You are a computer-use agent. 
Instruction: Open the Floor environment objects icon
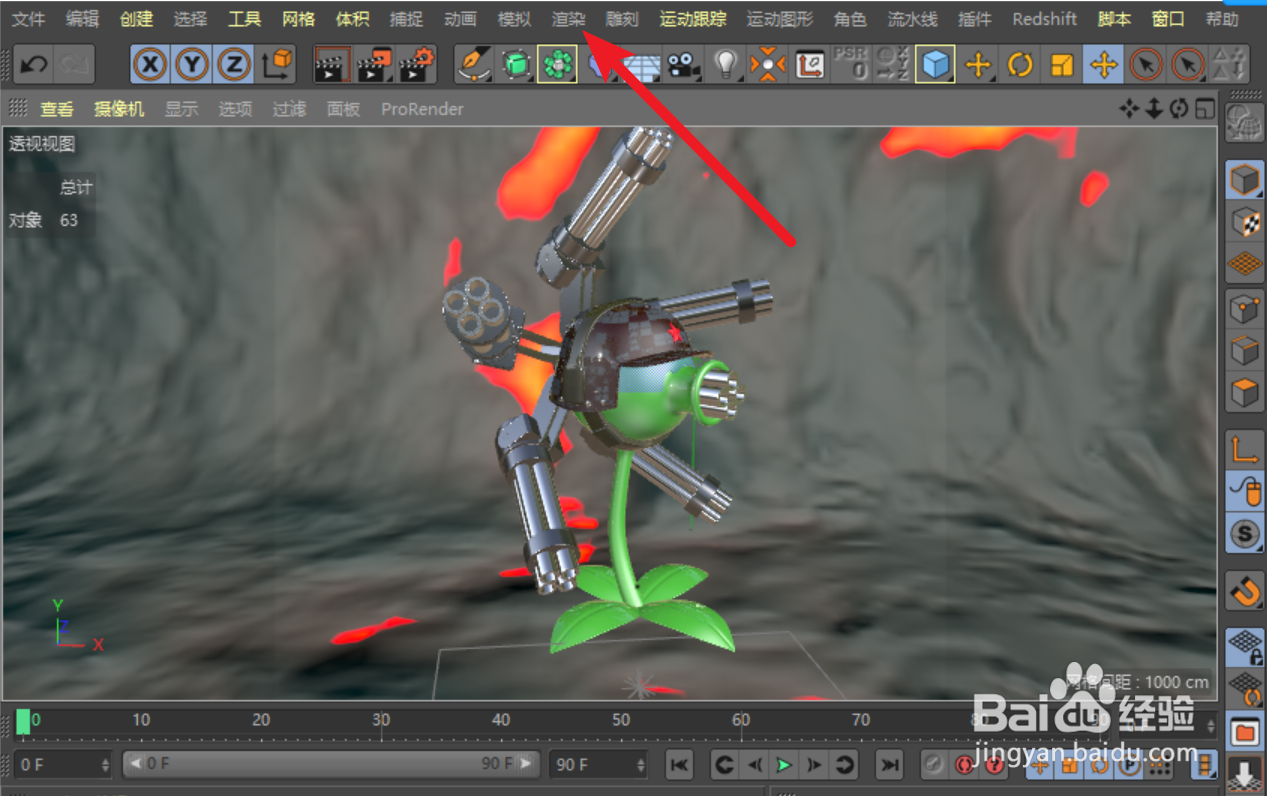[641, 65]
